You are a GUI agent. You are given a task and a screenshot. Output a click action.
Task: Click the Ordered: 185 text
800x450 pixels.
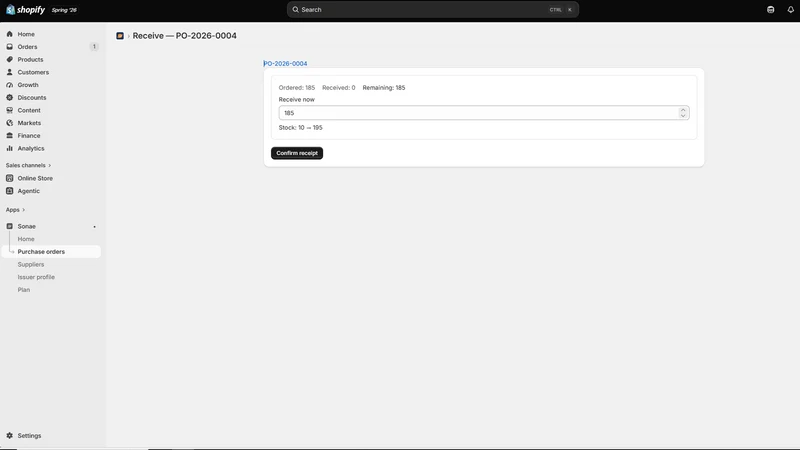296,88
